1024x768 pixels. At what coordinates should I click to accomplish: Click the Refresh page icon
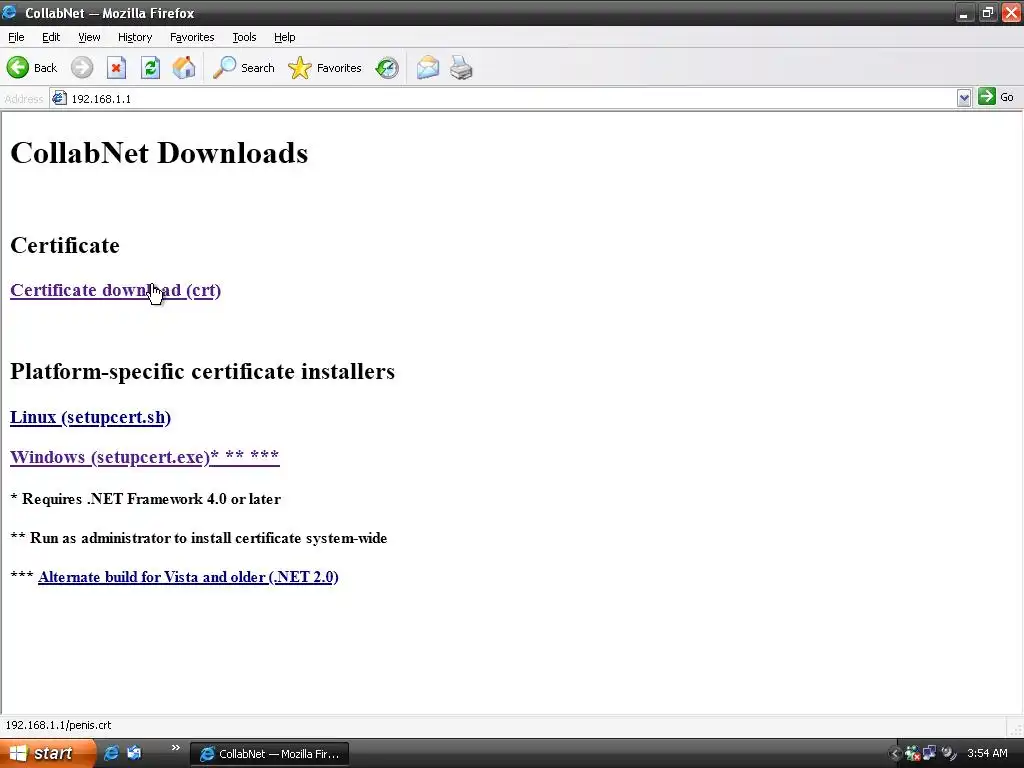(x=150, y=67)
